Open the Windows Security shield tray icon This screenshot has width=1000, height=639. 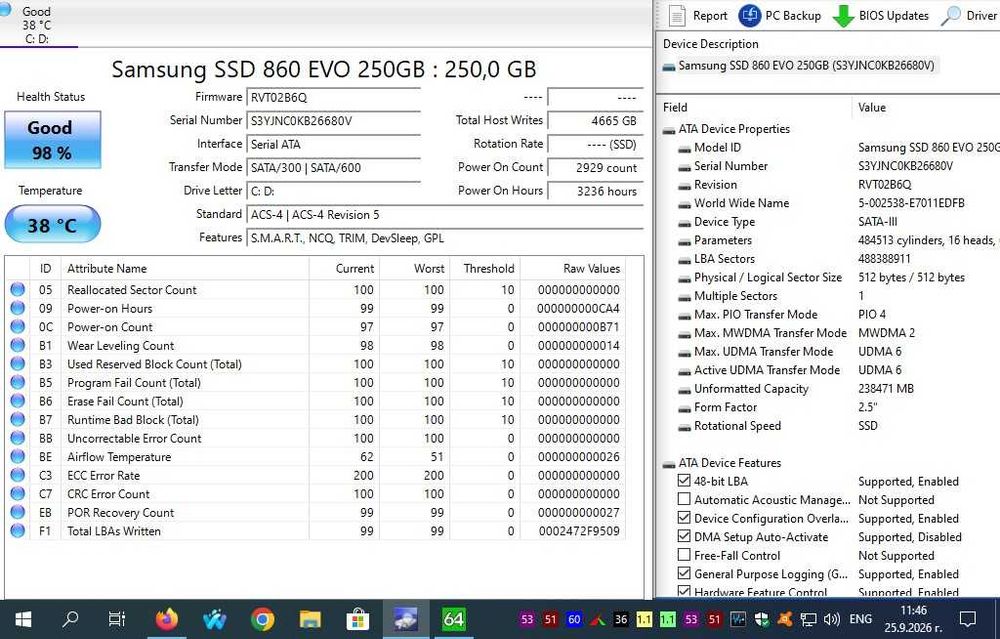click(x=761, y=619)
